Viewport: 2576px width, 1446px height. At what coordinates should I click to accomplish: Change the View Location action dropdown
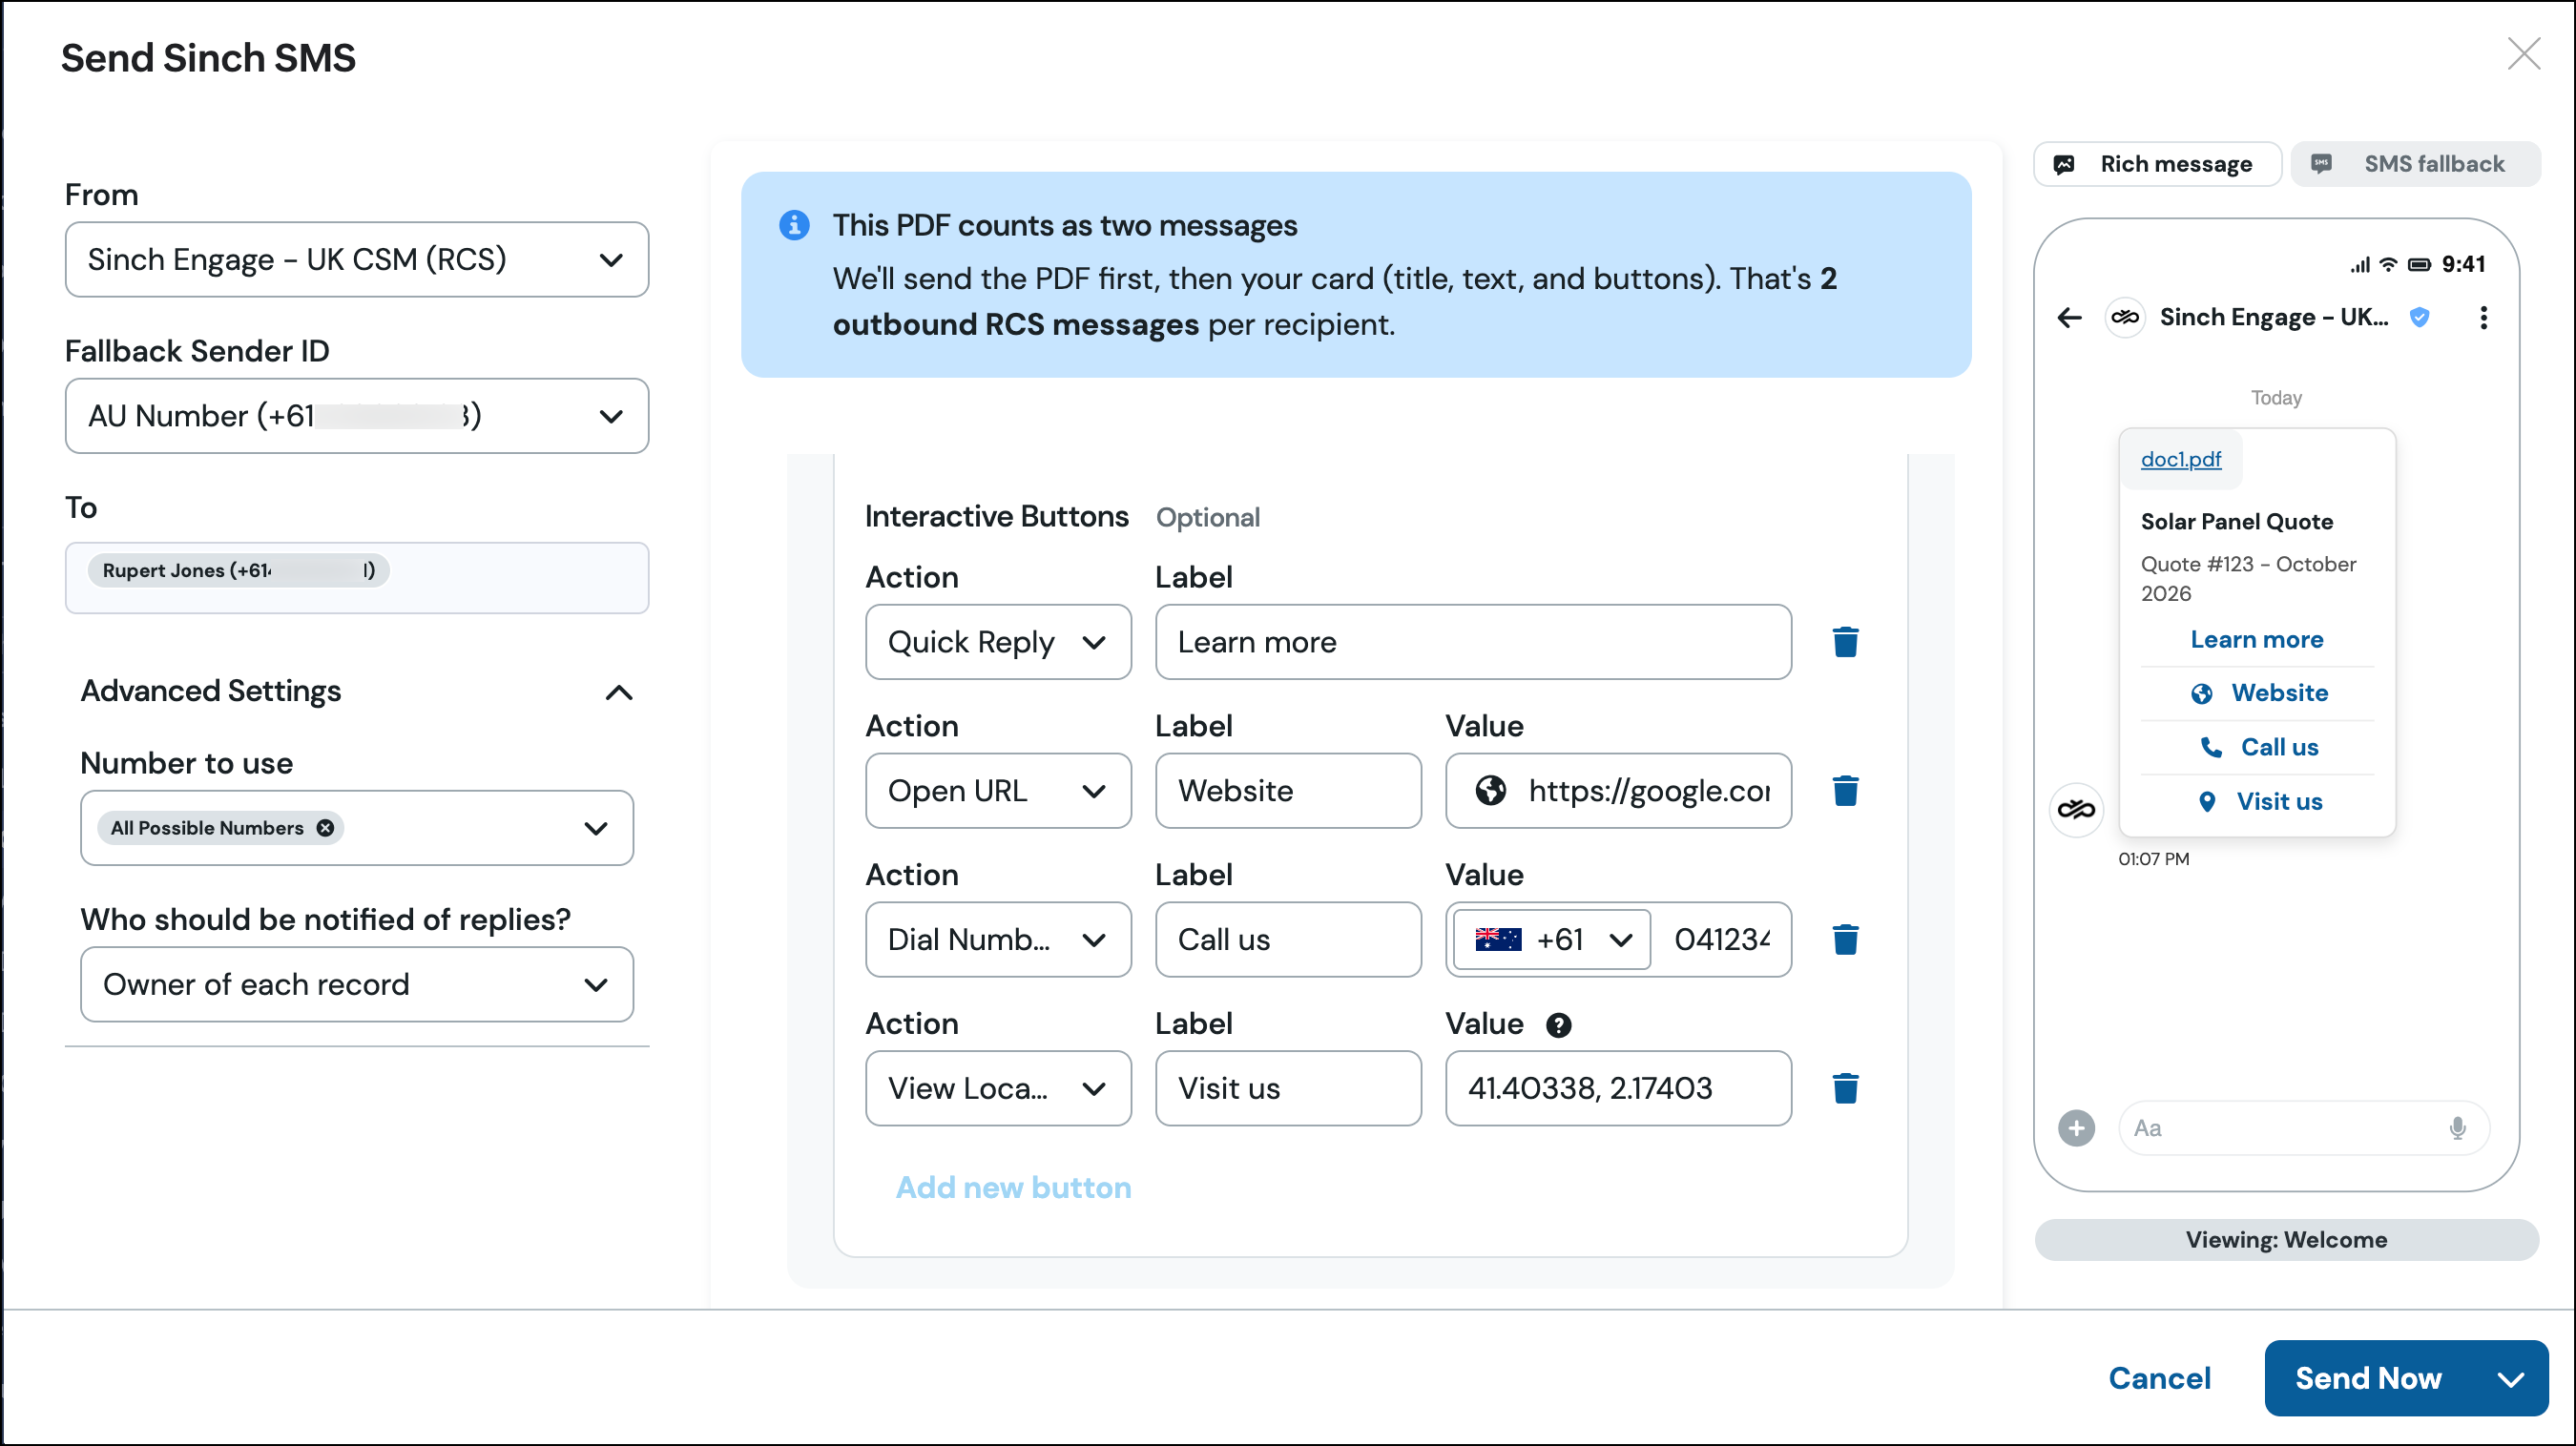998,1088
